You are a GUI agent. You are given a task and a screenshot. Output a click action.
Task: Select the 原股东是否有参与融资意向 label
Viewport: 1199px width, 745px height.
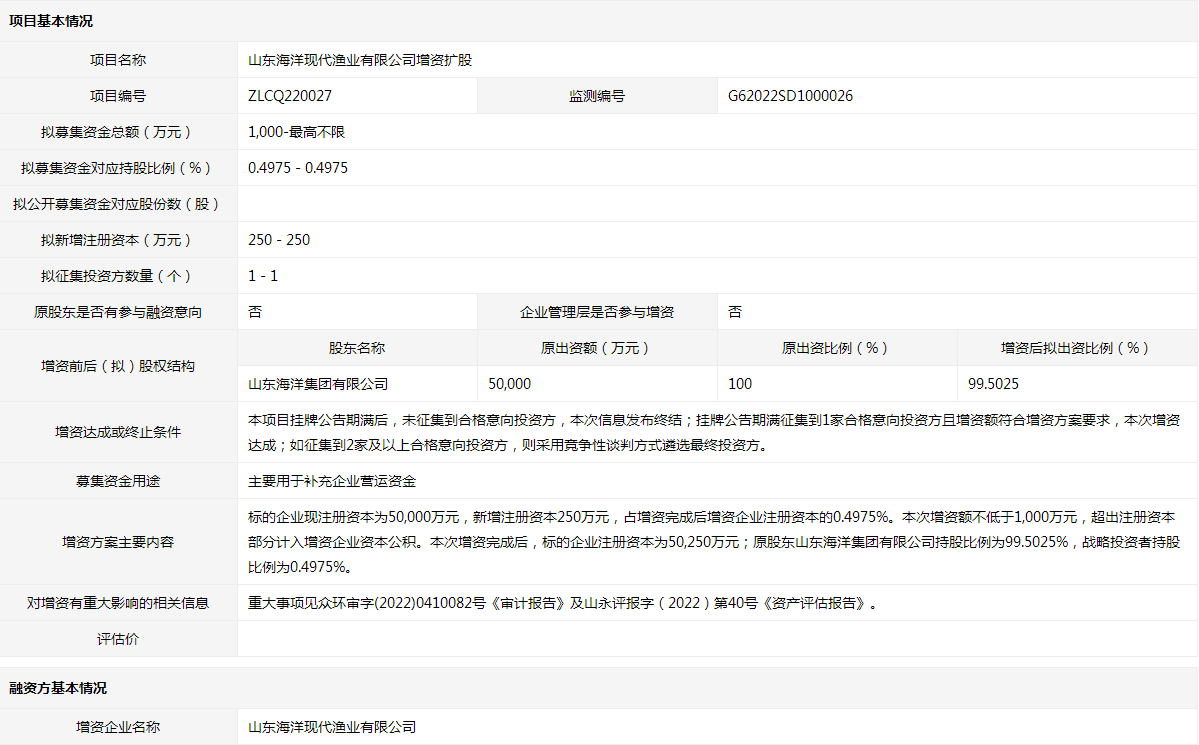pyautogui.click(x=119, y=312)
